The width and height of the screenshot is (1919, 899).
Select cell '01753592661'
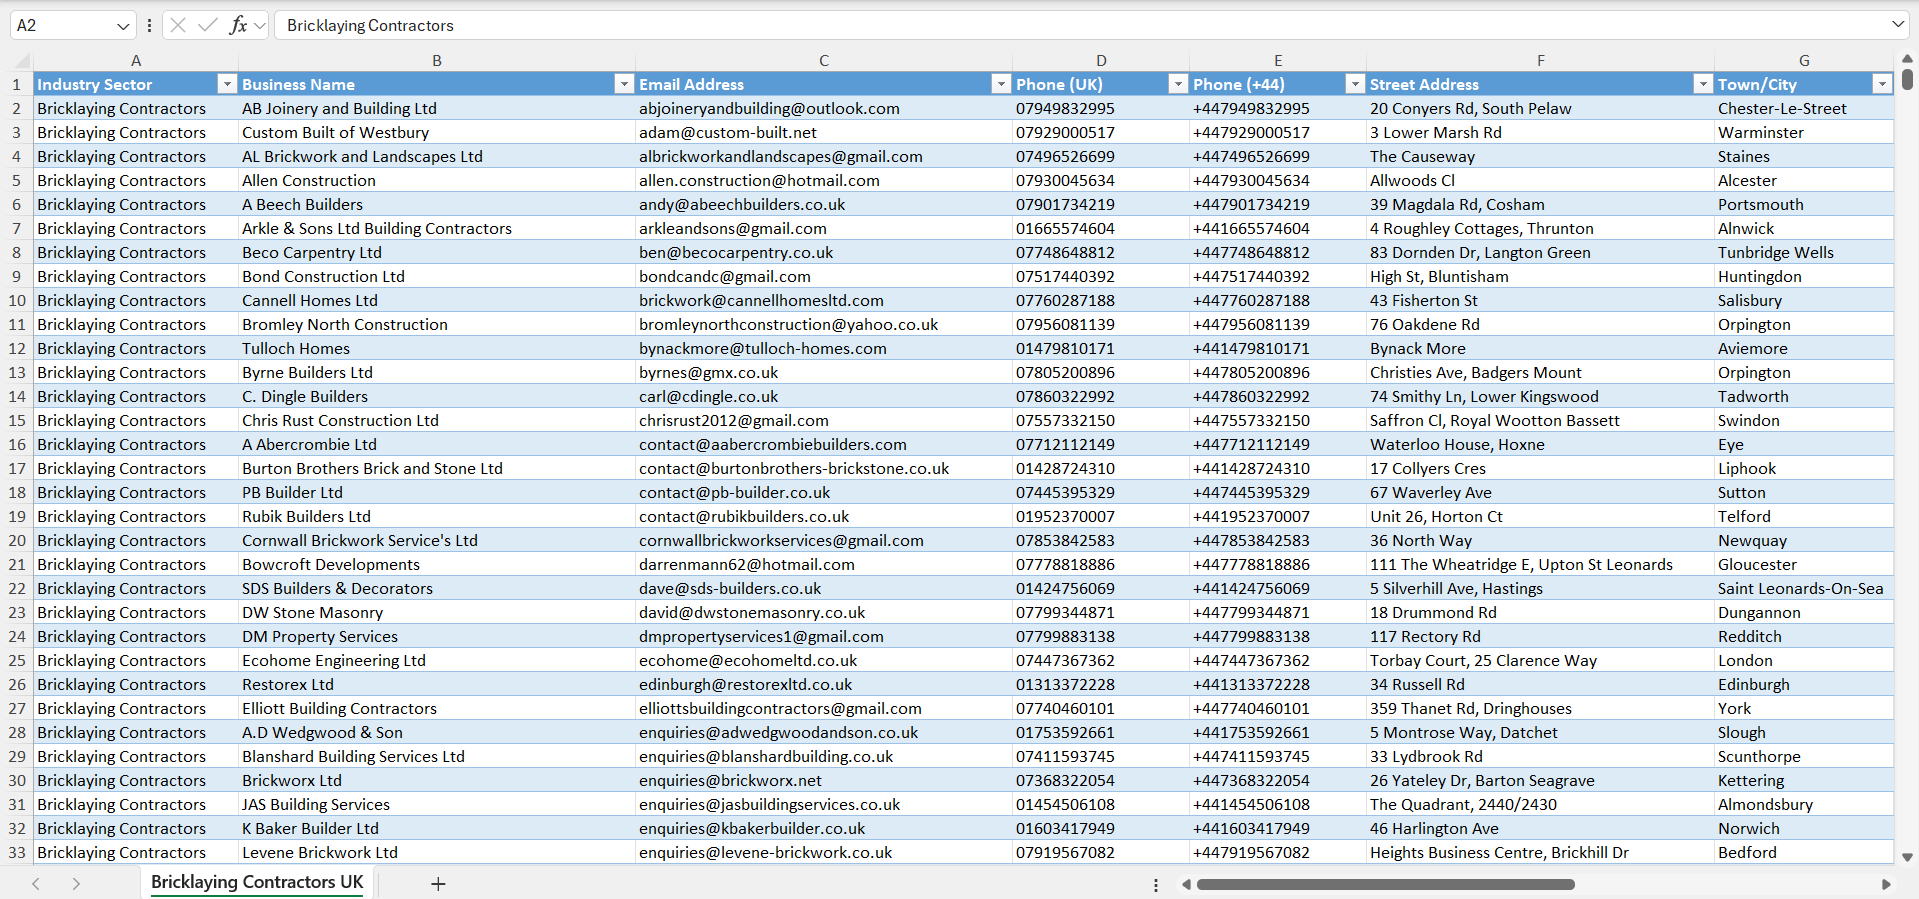(1101, 732)
